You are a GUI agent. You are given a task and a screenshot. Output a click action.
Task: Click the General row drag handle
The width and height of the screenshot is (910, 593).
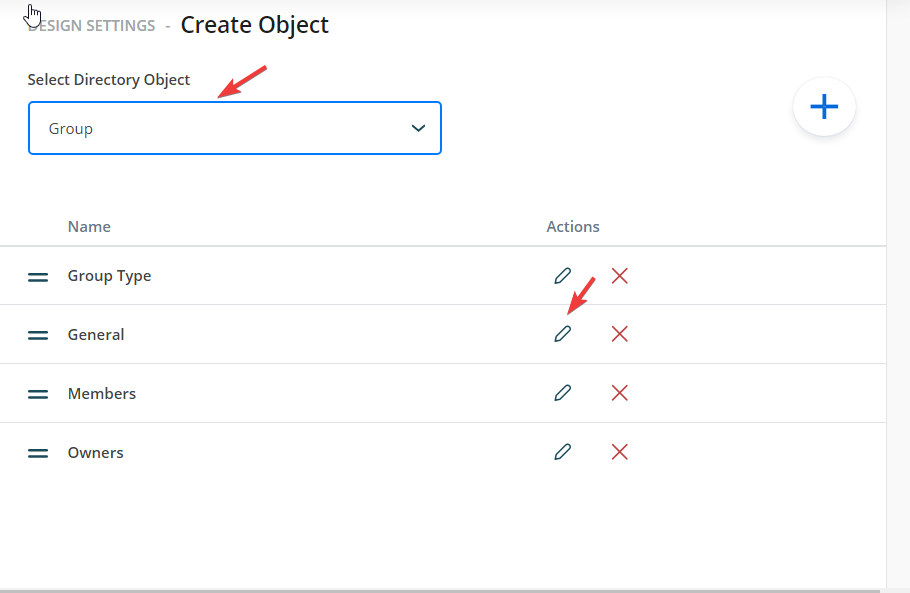click(x=37, y=334)
